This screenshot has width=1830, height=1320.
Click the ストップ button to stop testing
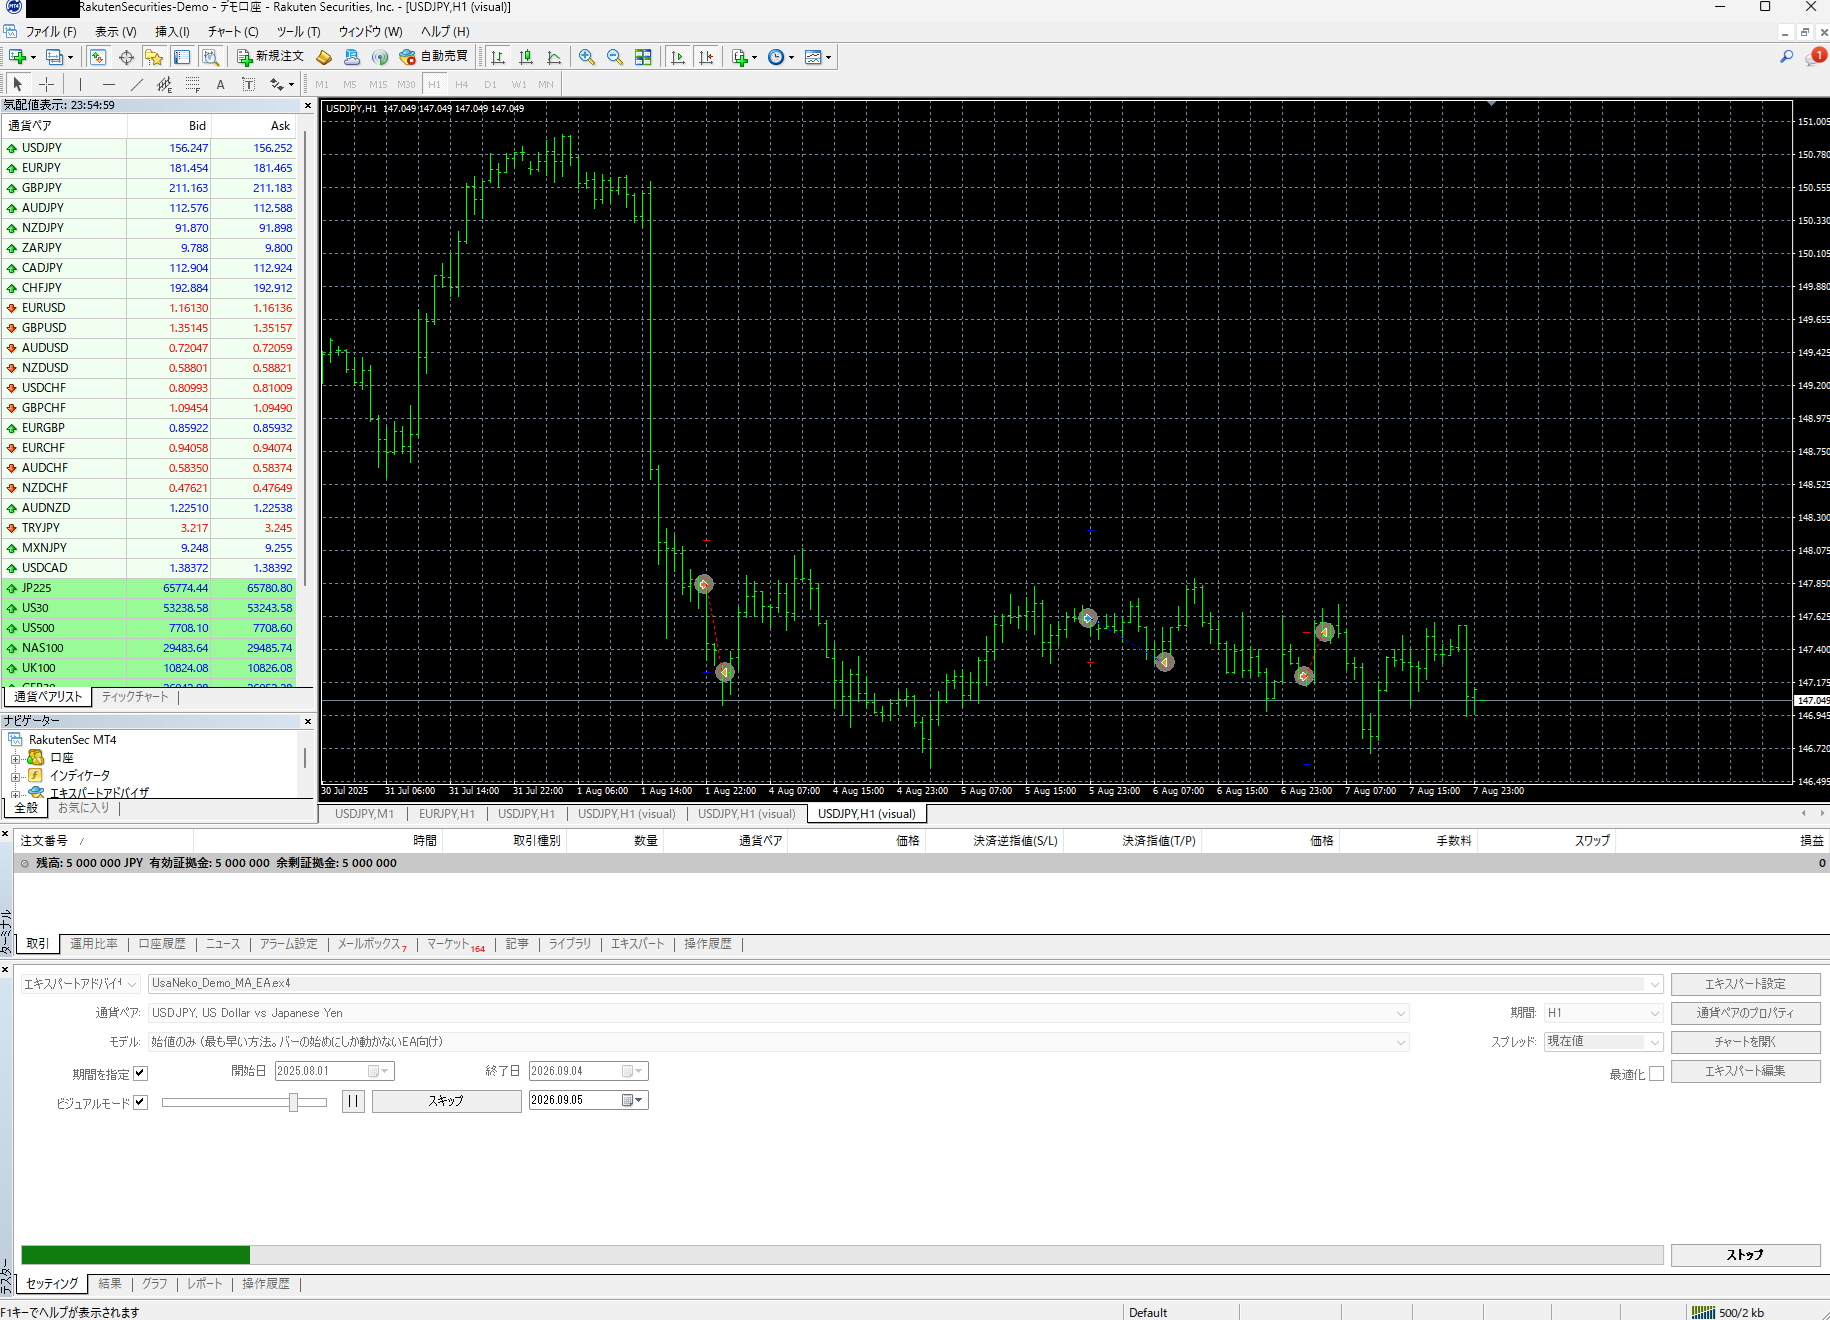(x=1745, y=1255)
